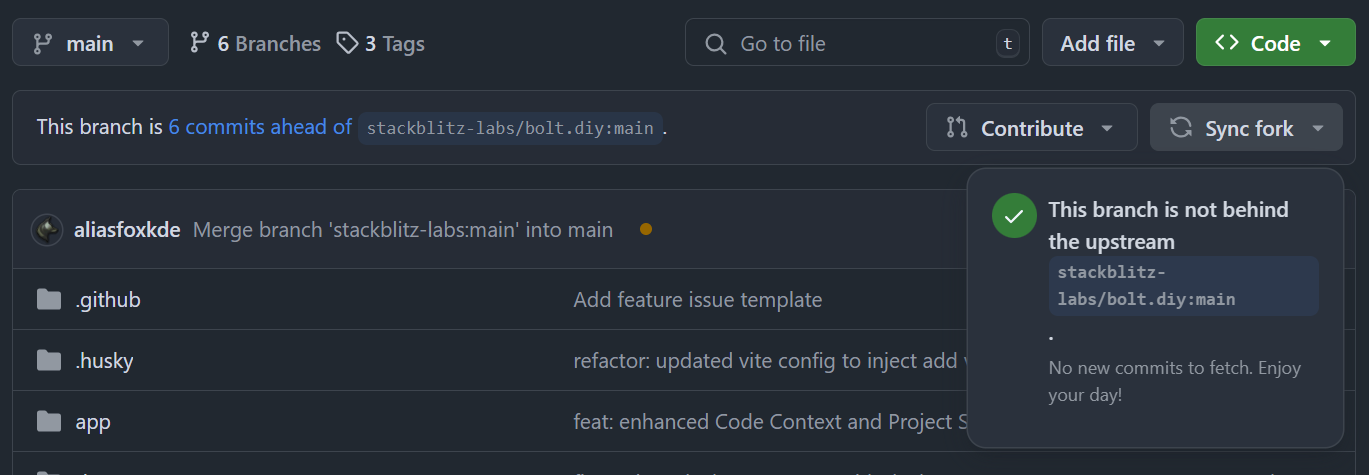
Task: Click 'This branch is not behind the upstream' text
Action: 1169,225
